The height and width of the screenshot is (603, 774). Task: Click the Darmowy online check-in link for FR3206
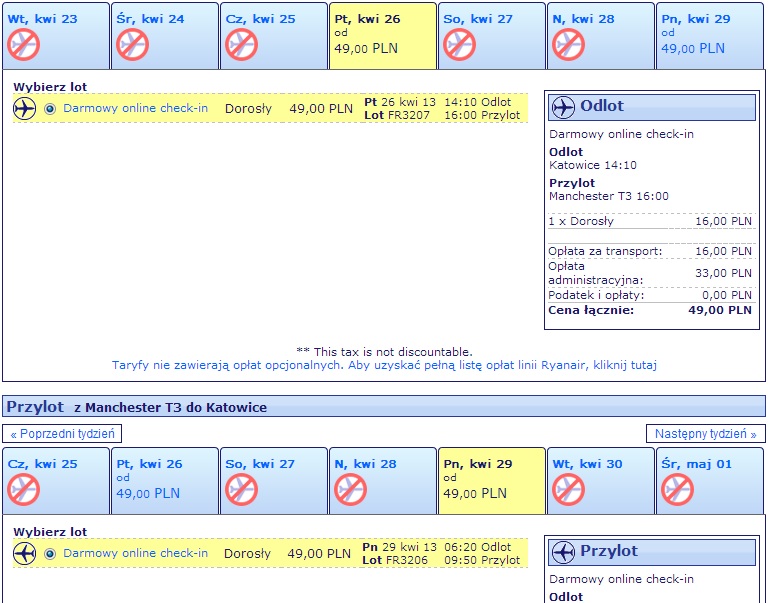click(135, 553)
